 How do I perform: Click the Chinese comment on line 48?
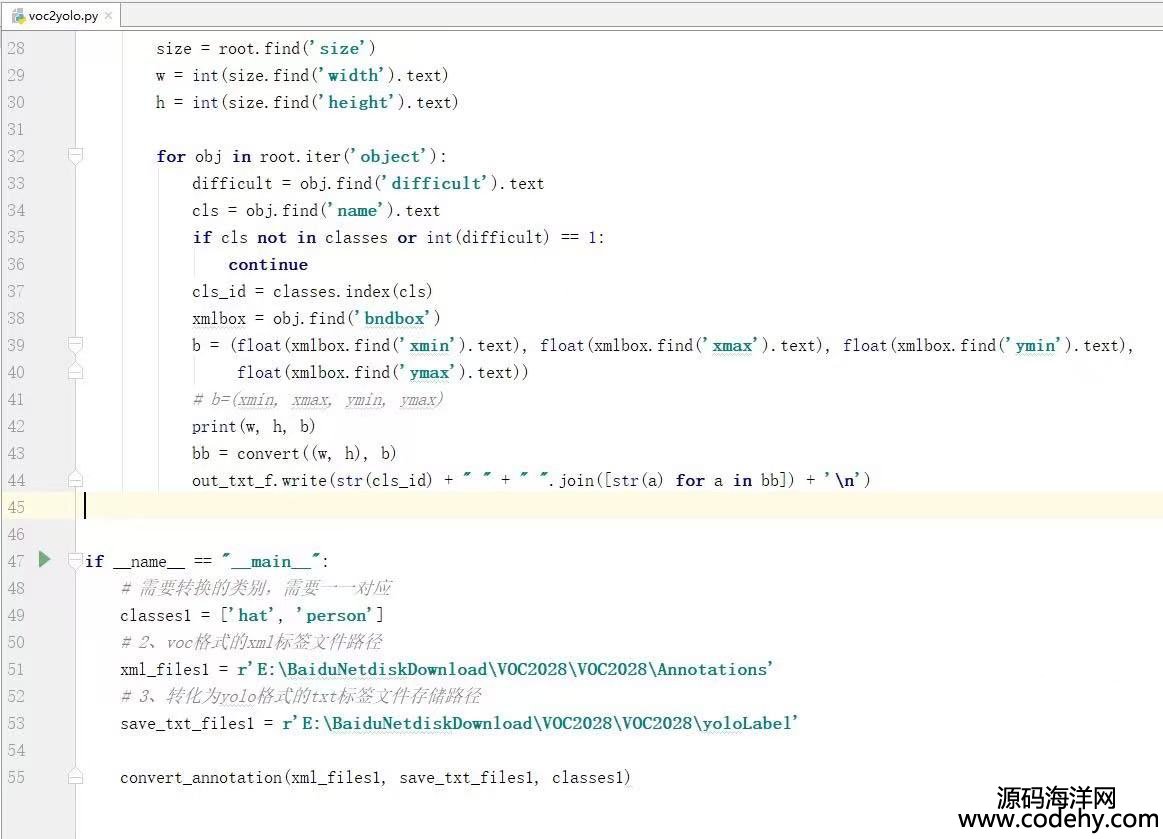click(x=256, y=588)
